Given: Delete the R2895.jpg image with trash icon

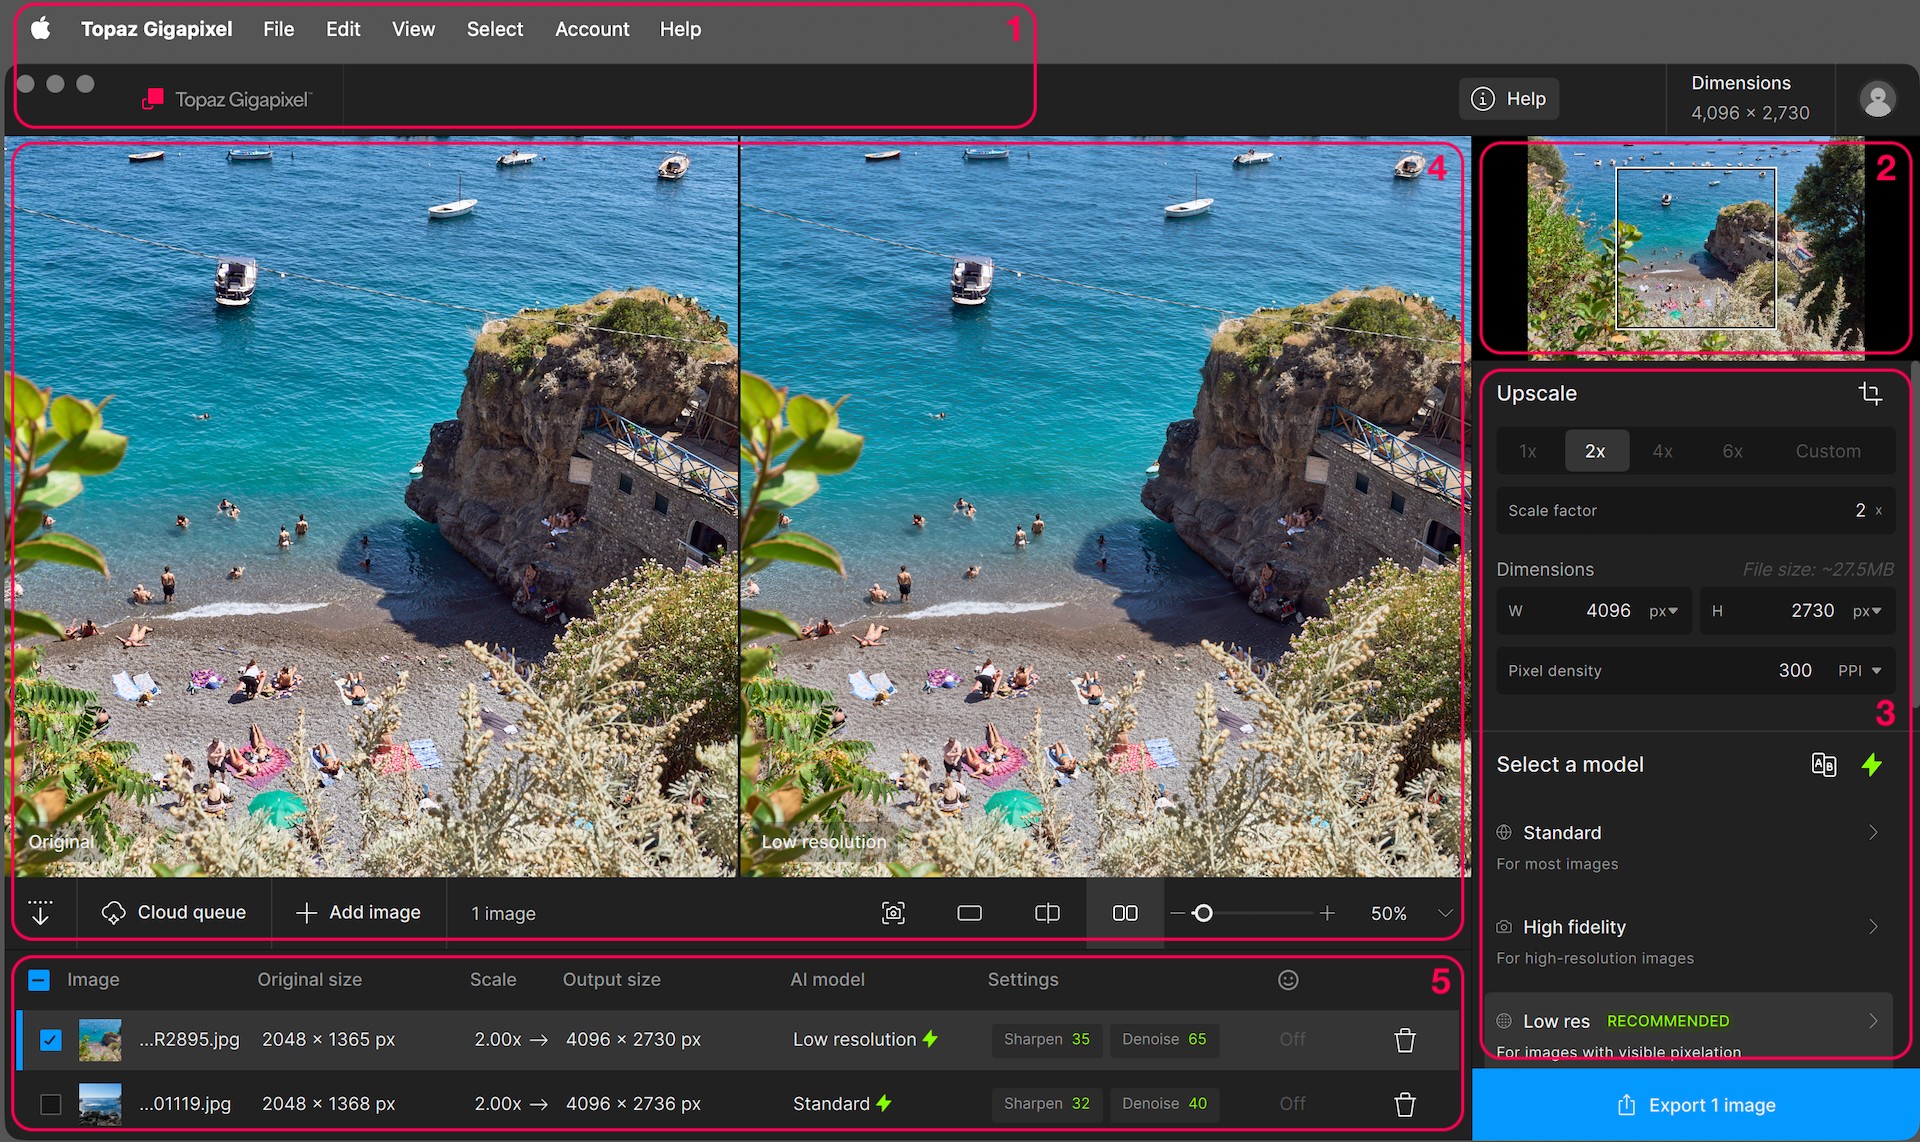Looking at the screenshot, I should pos(1404,1040).
